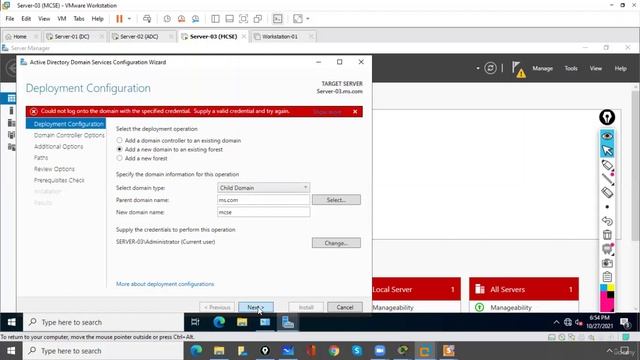Viewport: 640px width, 360px height.
Task: Open Server Manager Tools menu
Action: [x=571, y=69]
